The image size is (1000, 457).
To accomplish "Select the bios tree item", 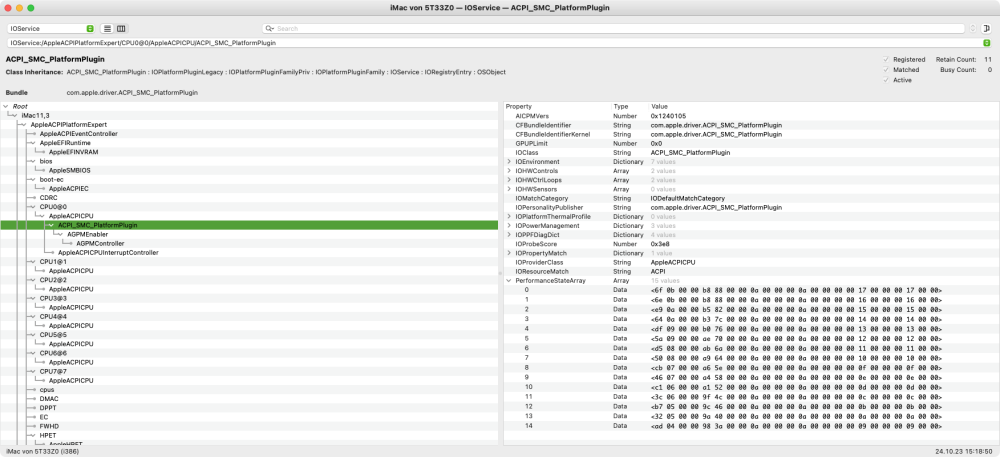I will click(46, 161).
